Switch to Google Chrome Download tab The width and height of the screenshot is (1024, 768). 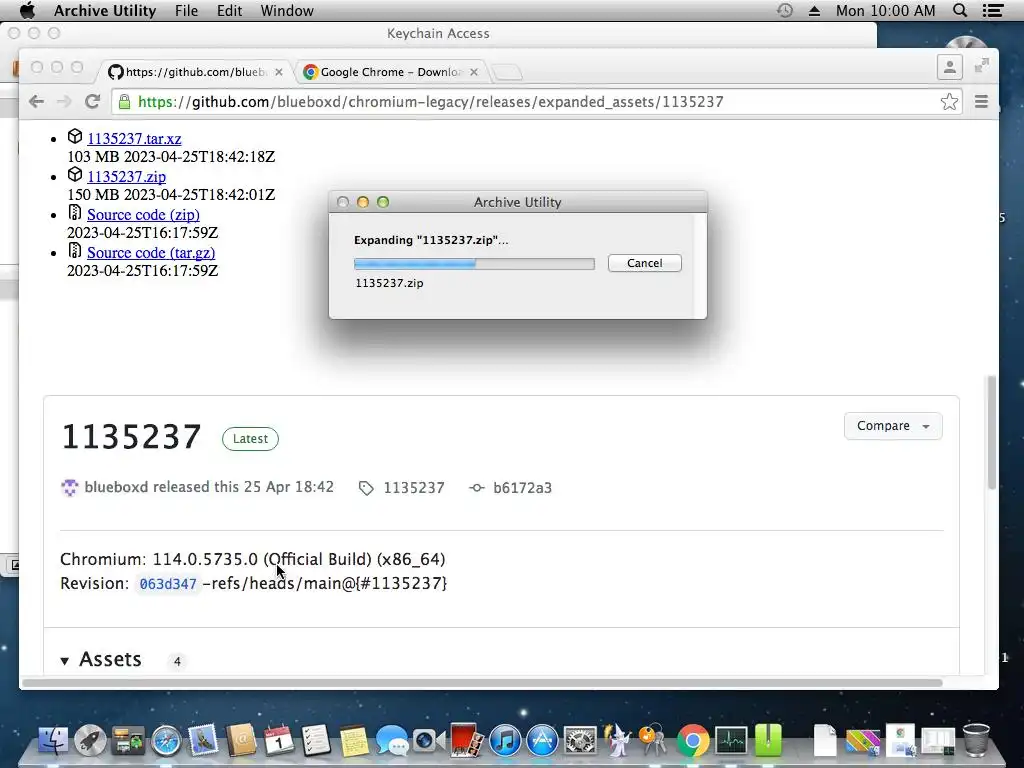pos(391,72)
